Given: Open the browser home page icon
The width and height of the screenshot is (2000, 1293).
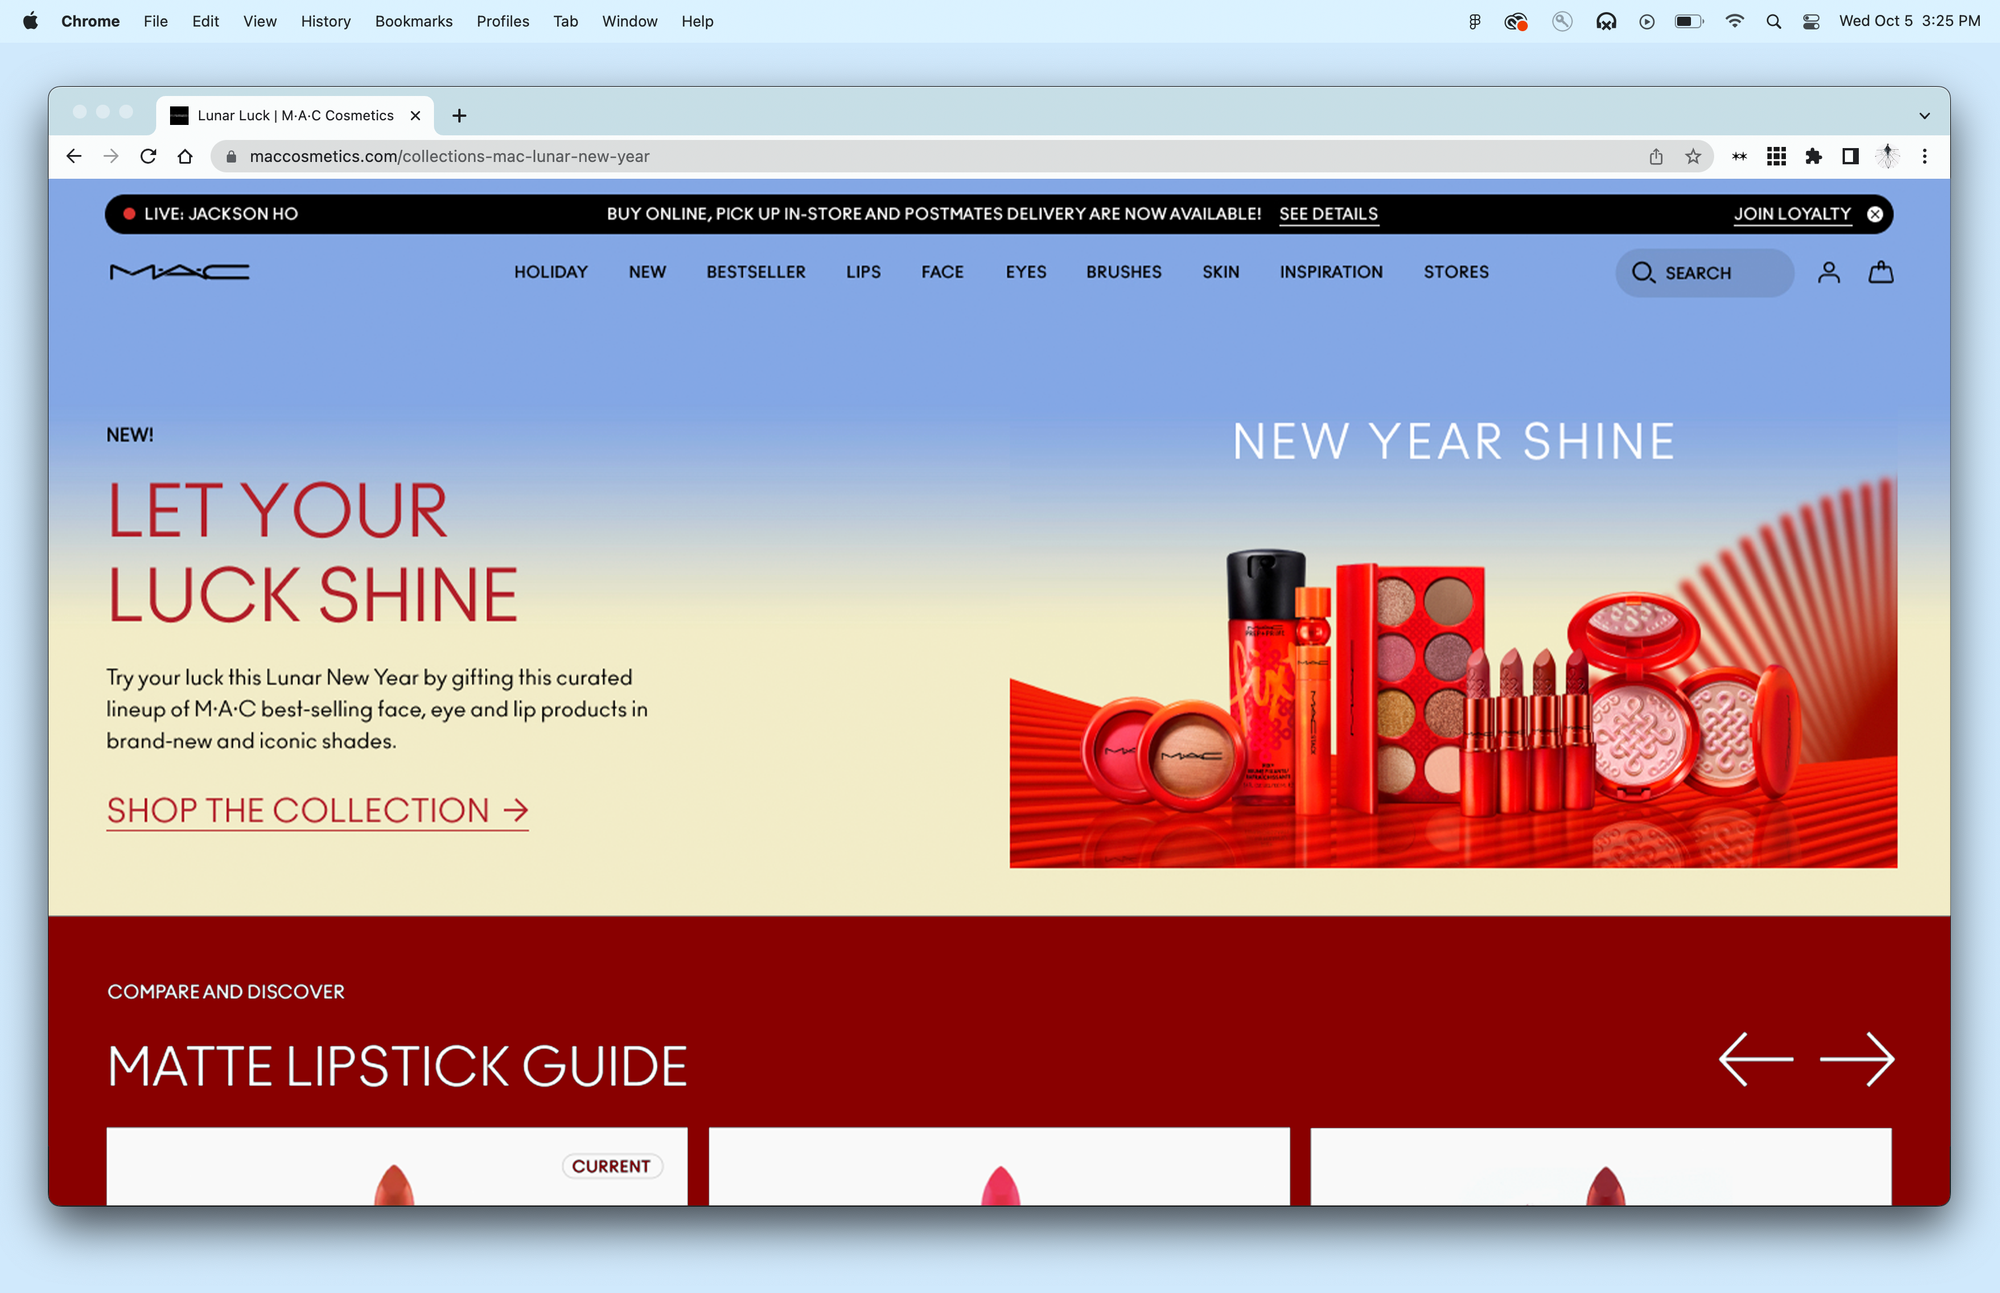Looking at the screenshot, I should pos(185,156).
